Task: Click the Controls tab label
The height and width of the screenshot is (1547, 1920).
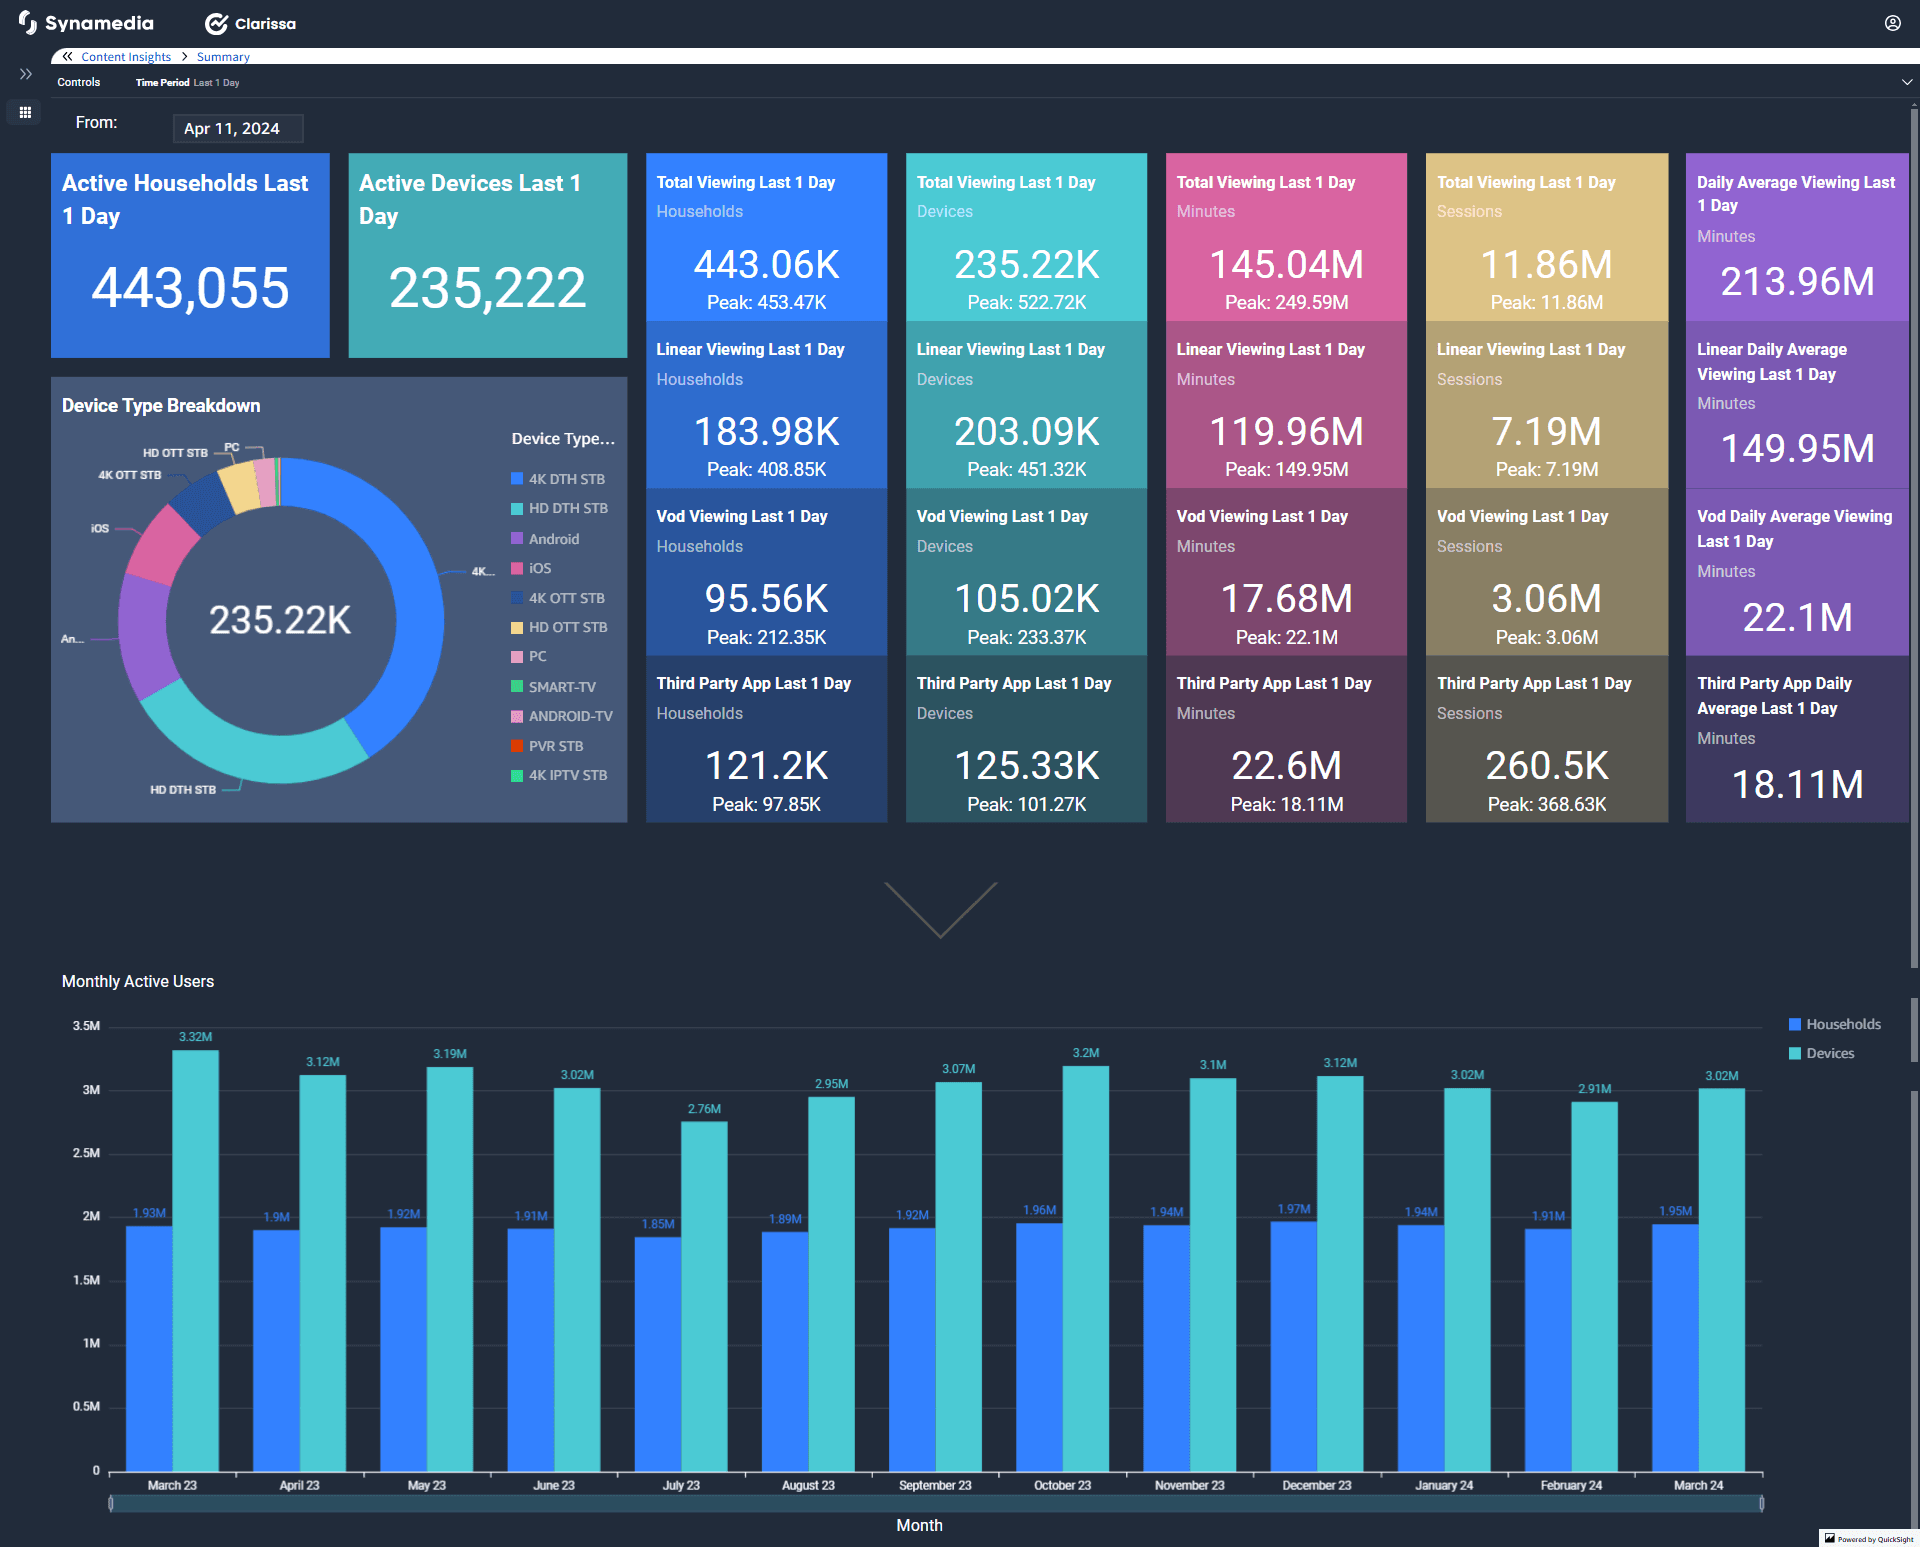Action: pyautogui.click(x=79, y=83)
